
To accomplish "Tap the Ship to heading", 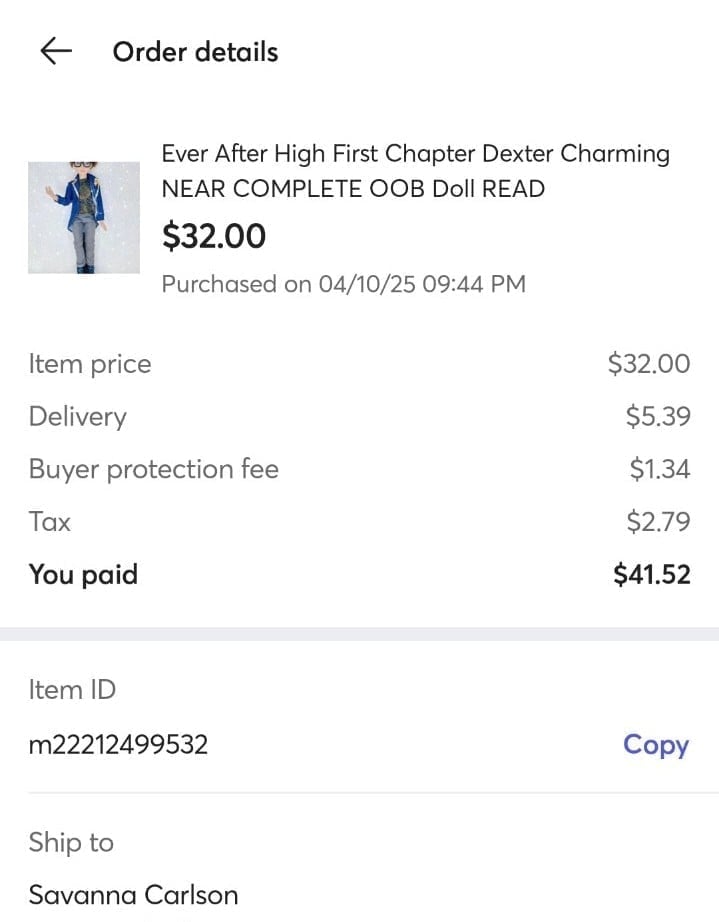I will tap(71, 843).
